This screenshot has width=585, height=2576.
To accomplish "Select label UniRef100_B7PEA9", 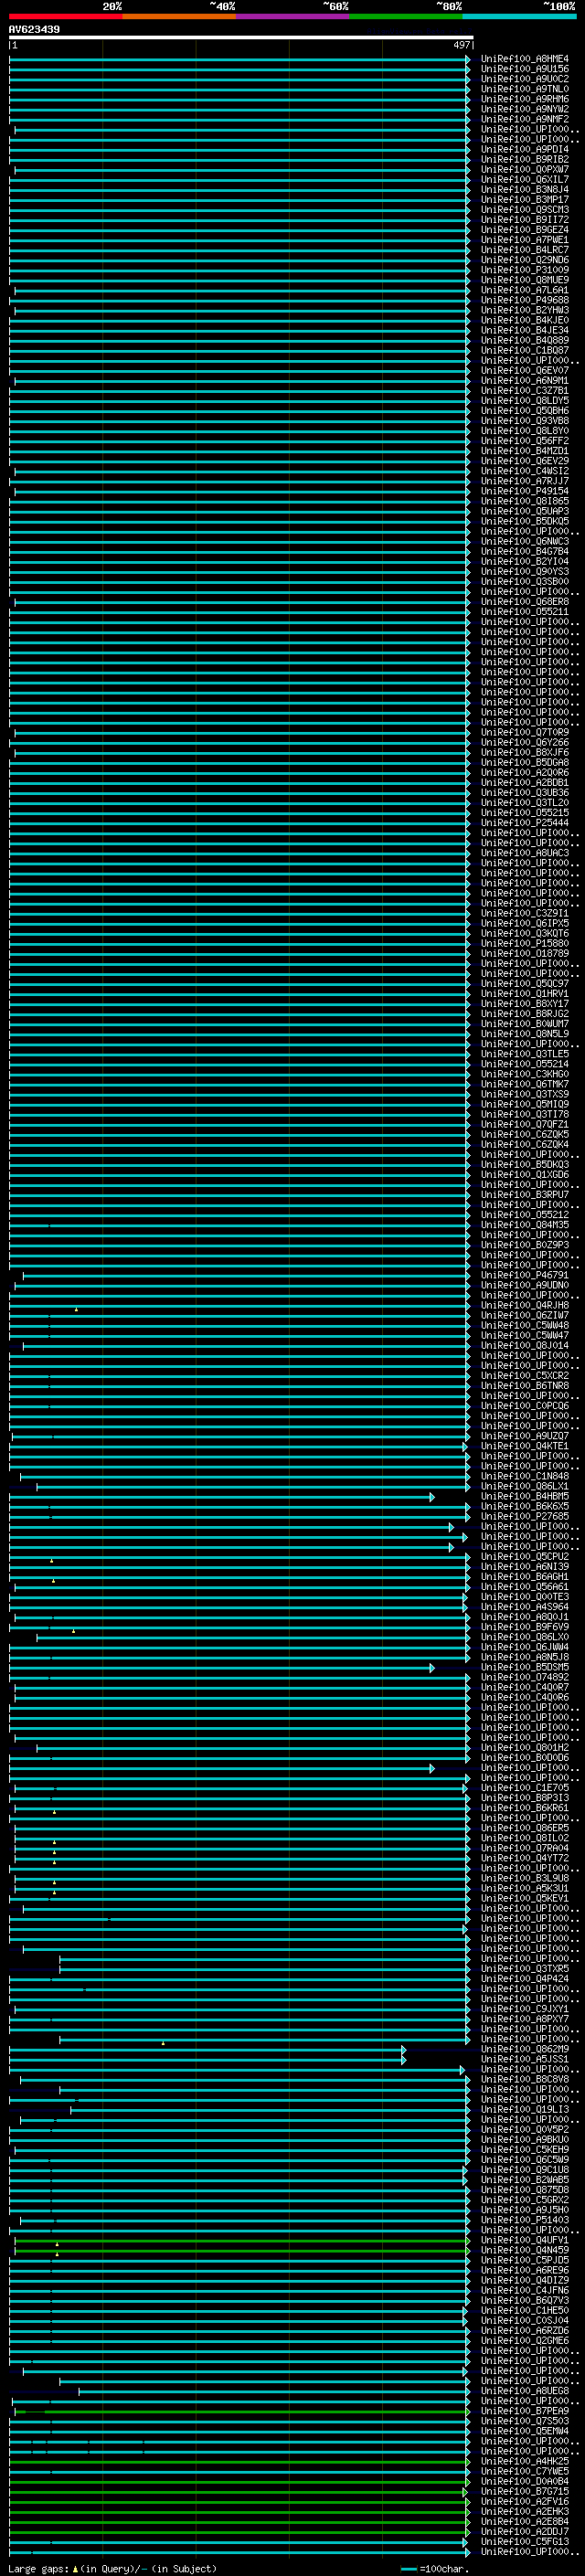I will (x=525, y=2411).
